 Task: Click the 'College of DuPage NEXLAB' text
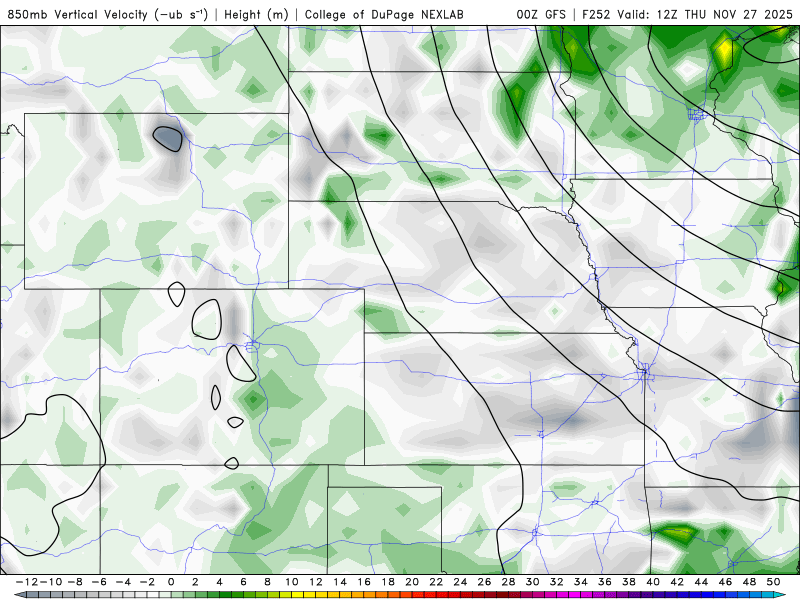pyautogui.click(x=384, y=14)
